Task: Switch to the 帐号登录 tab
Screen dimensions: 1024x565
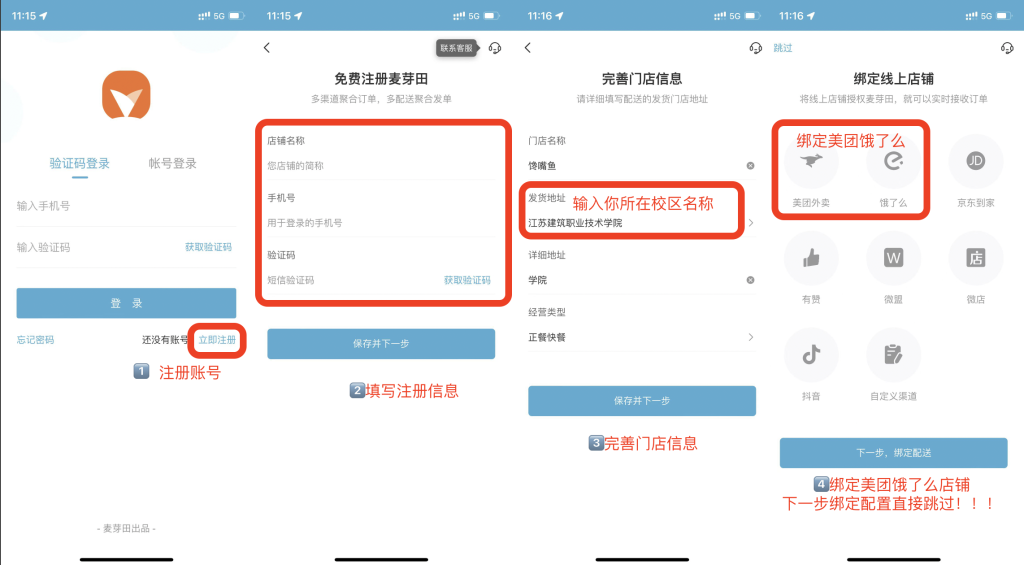Action: click(173, 163)
